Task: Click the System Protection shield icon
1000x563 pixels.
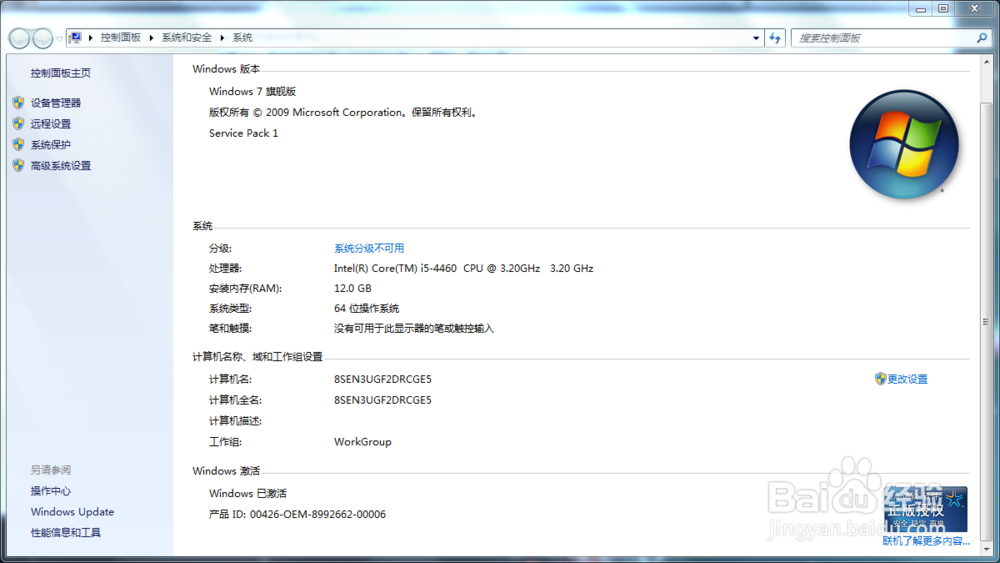Action: [18, 145]
